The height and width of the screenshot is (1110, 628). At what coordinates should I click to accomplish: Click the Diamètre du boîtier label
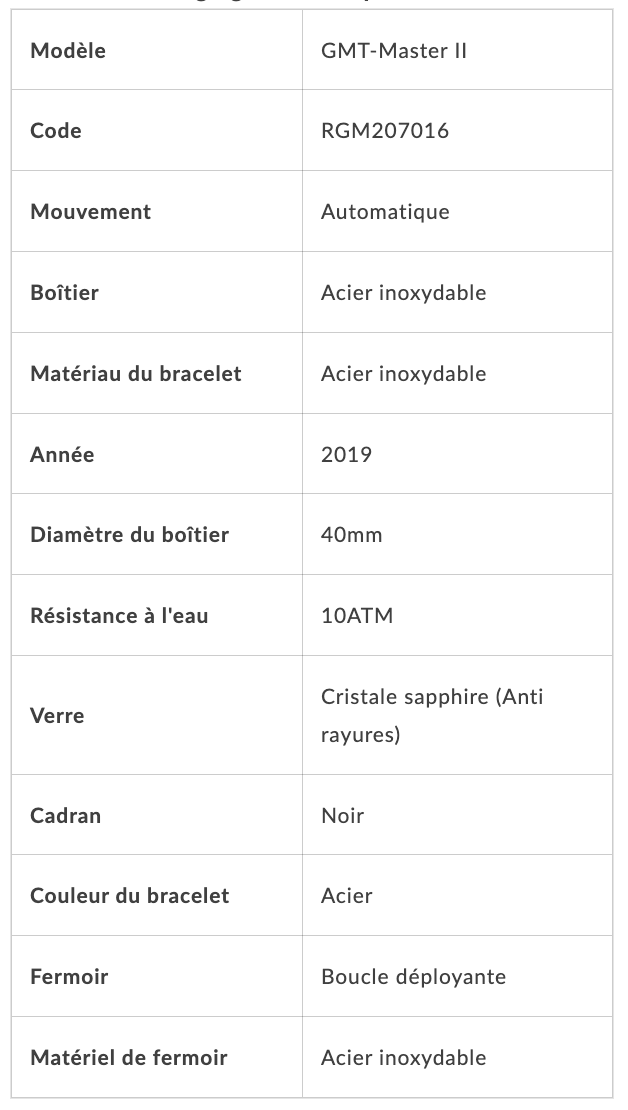pyautogui.click(x=130, y=534)
